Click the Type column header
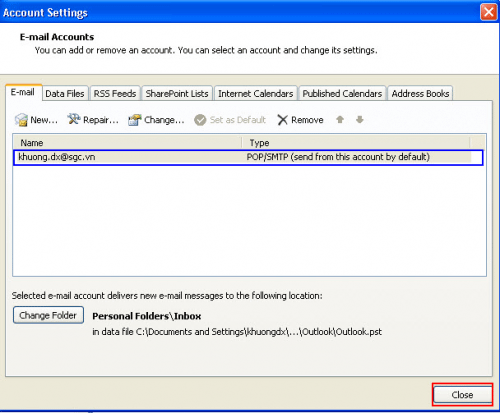The image size is (500, 413). [x=356, y=143]
